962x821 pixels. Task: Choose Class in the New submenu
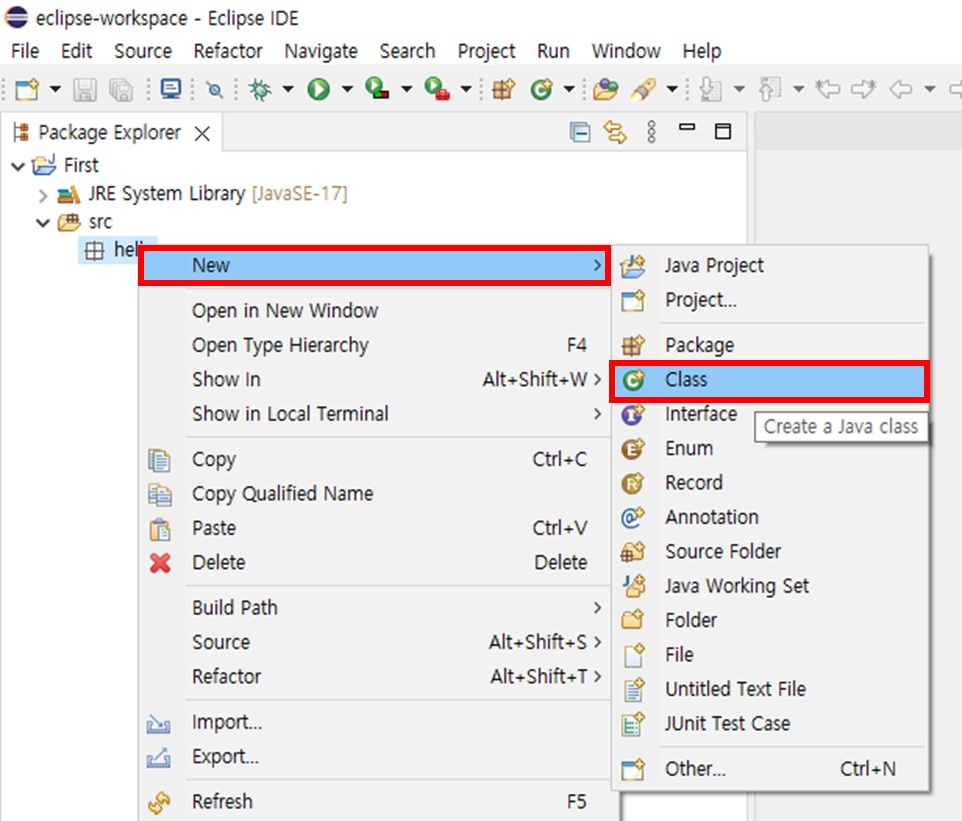(x=769, y=380)
